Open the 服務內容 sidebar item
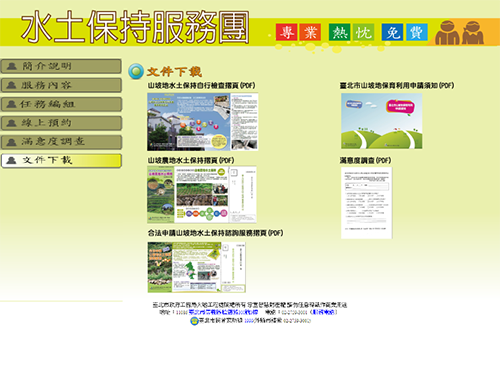Screen dimensions: 500x369 61,85
